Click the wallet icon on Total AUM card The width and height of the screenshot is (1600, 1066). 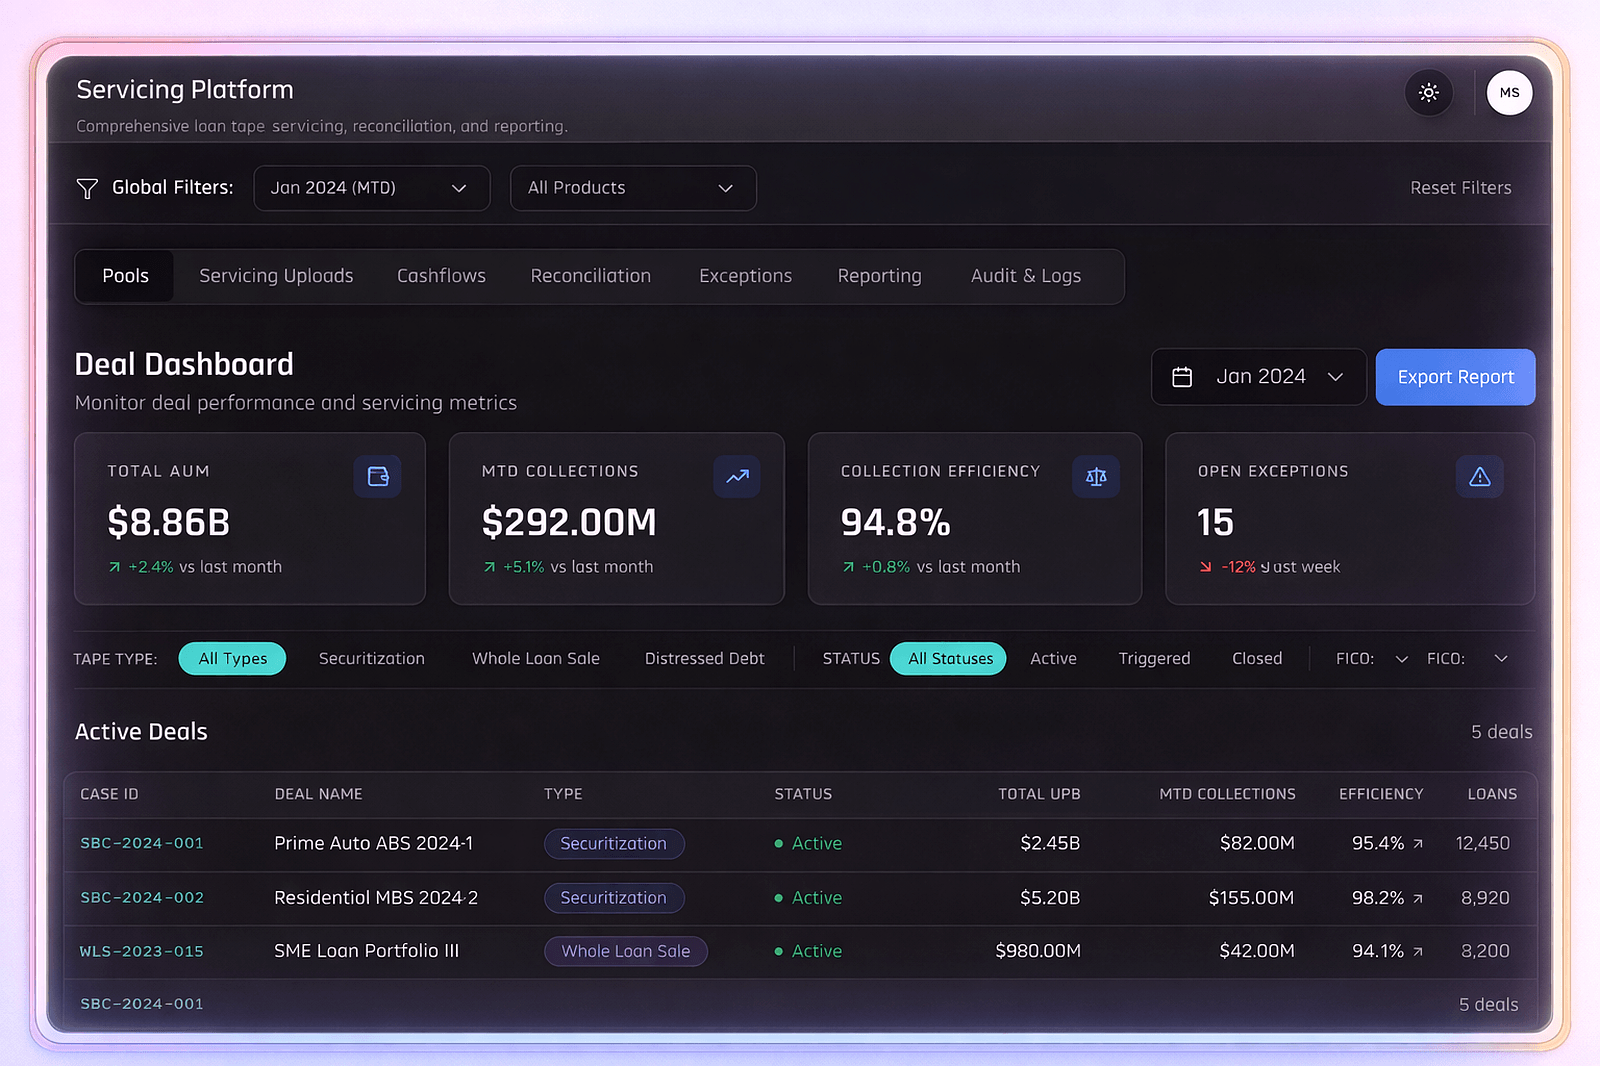pyautogui.click(x=377, y=476)
